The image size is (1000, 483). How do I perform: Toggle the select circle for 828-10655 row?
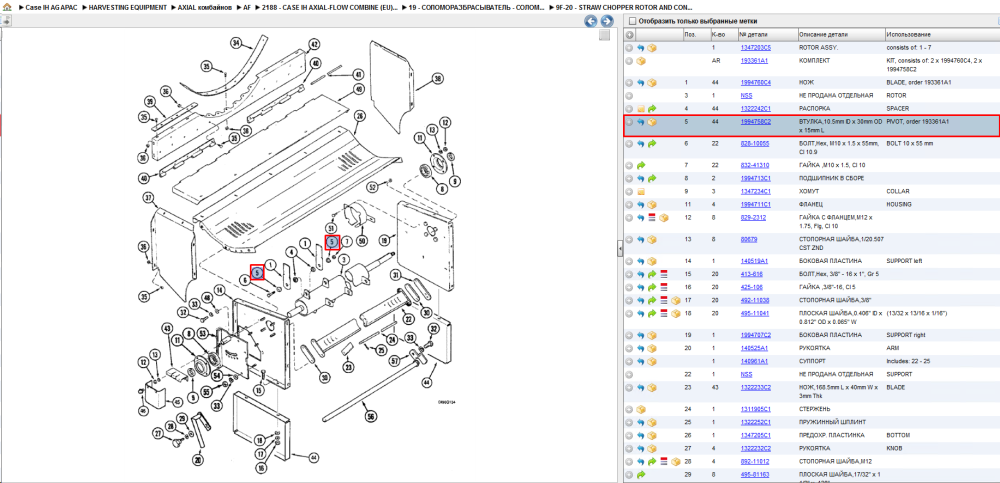click(629, 144)
